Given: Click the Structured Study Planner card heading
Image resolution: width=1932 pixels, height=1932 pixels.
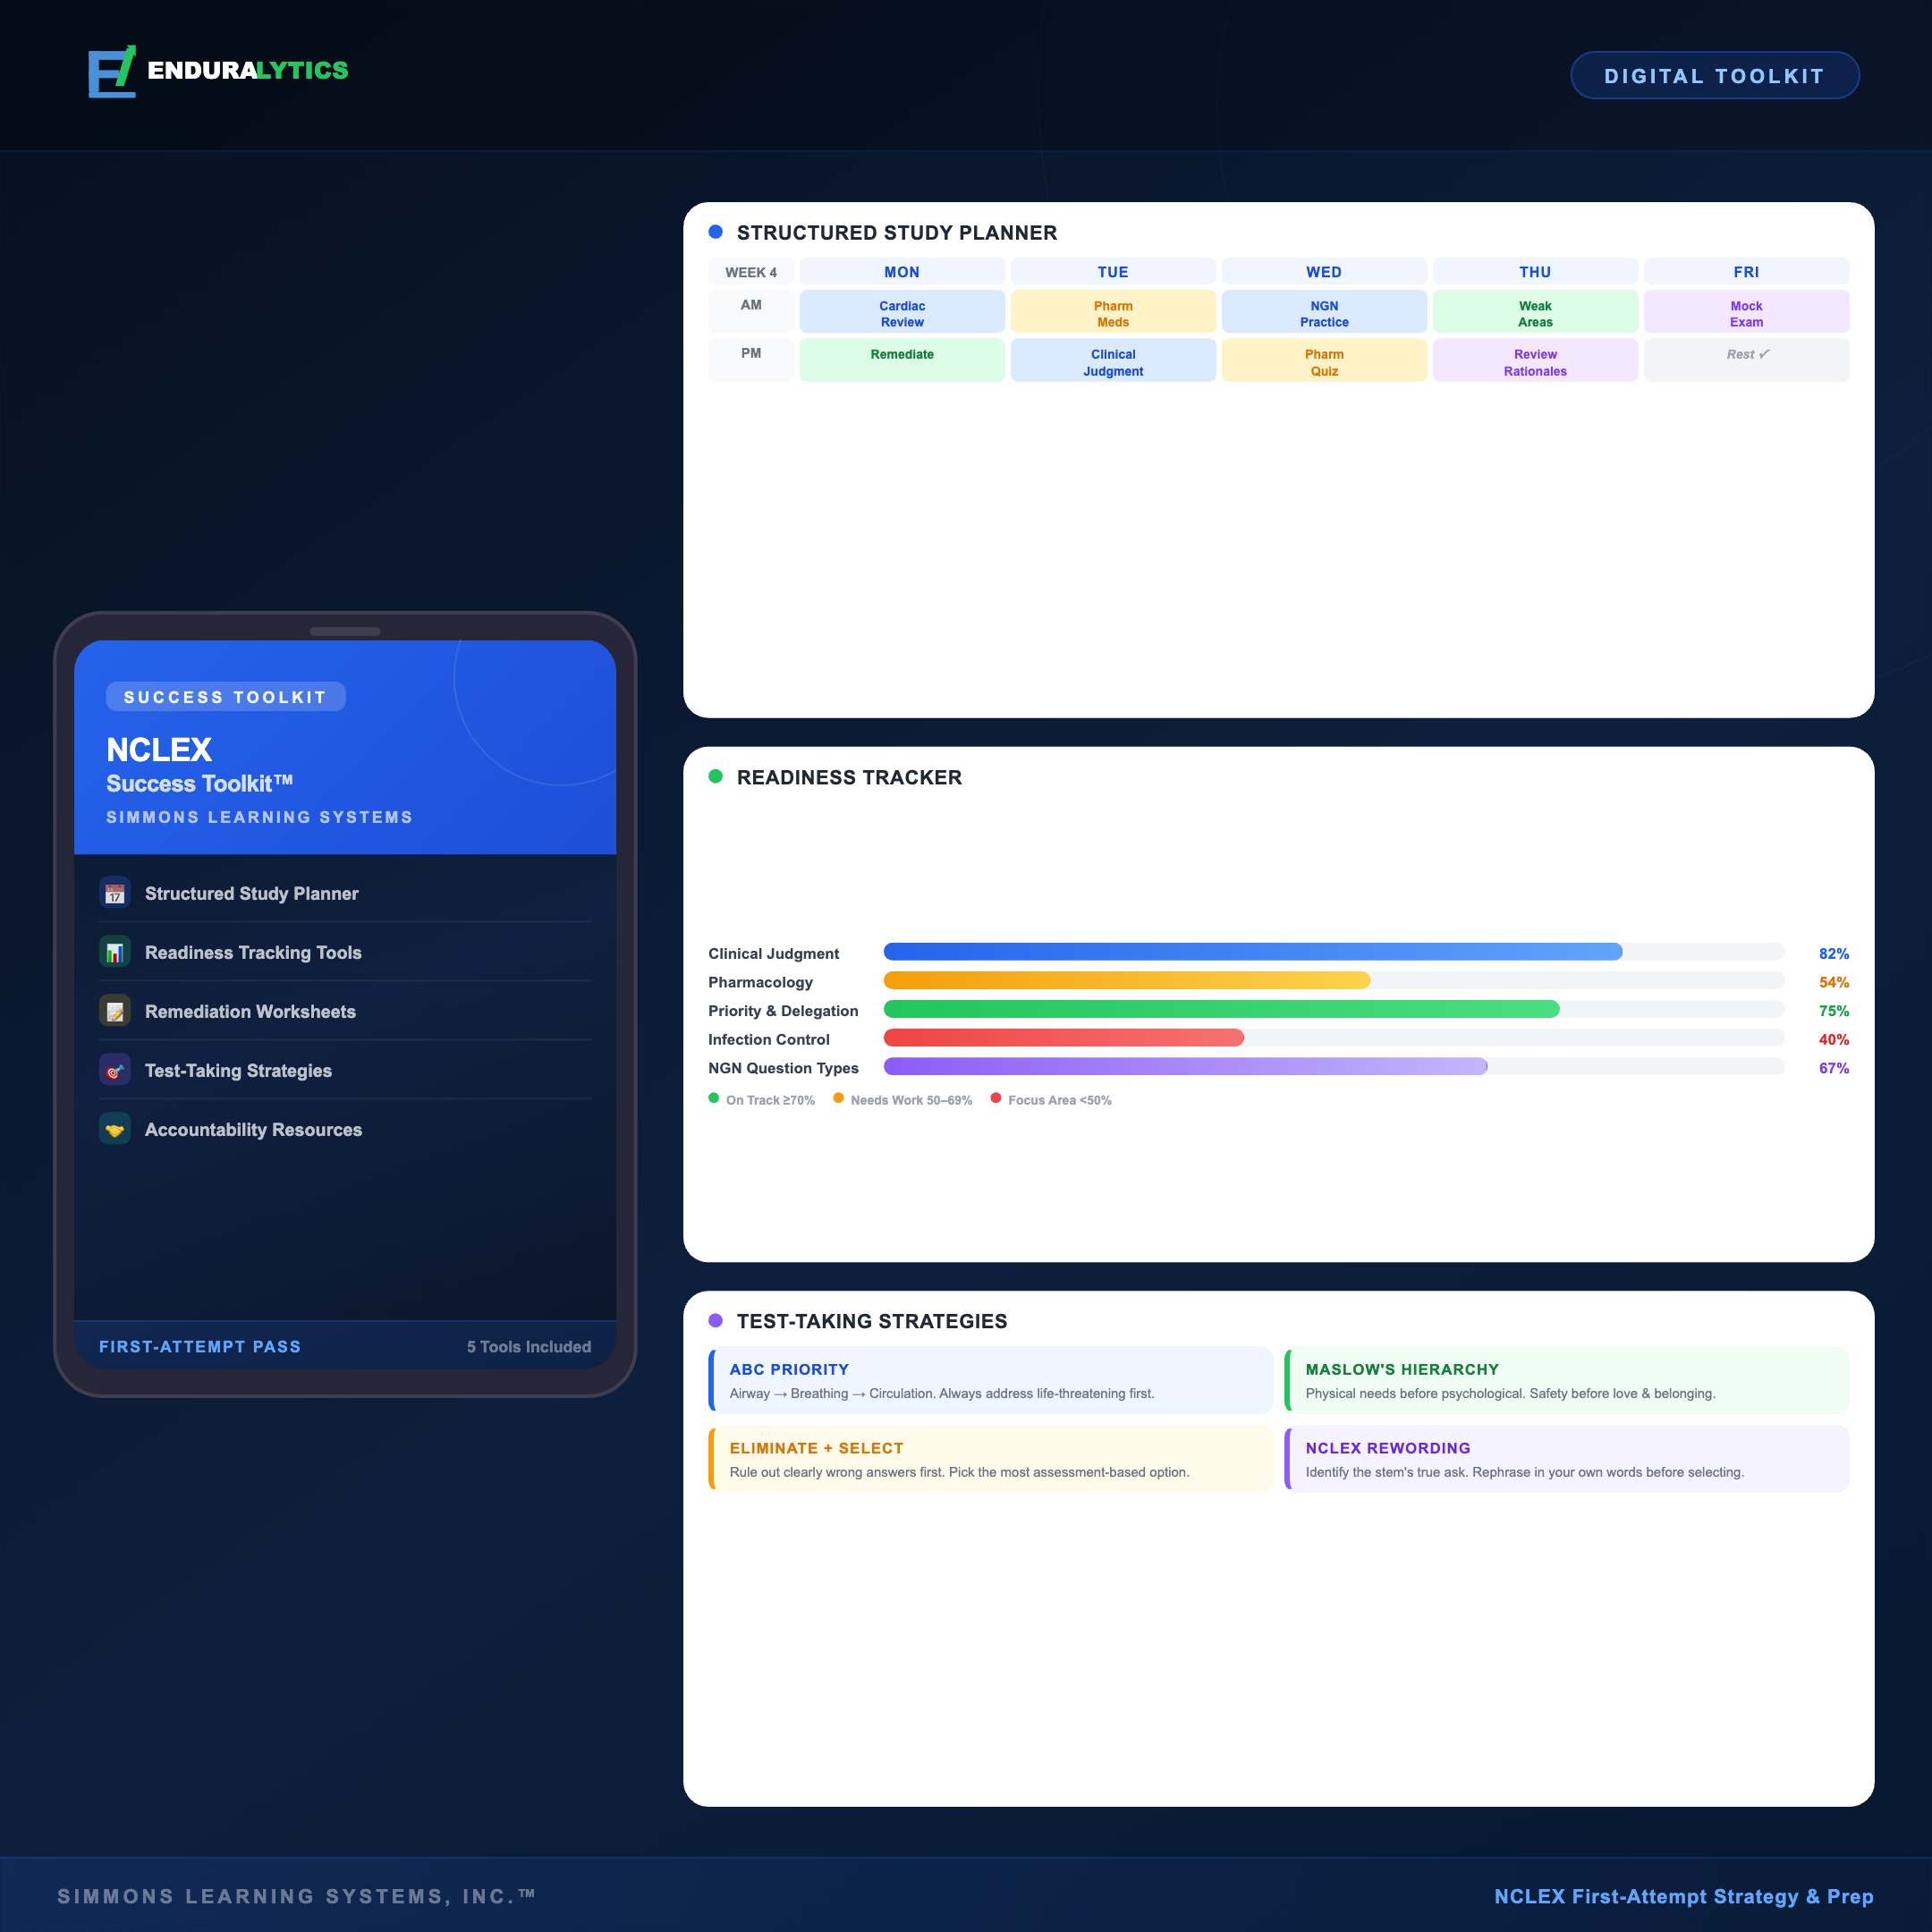Looking at the screenshot, I should [896, 232].
